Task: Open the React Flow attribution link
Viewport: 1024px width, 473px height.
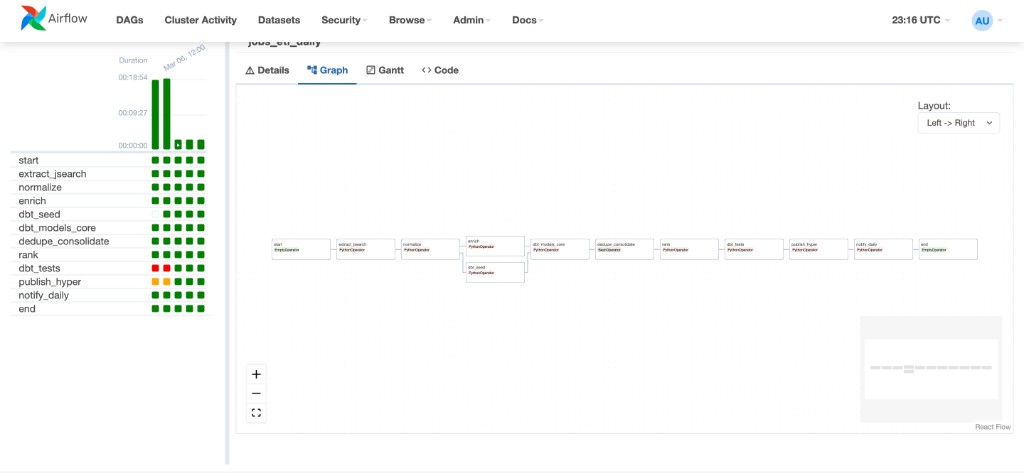Action: (x=993, y=427)
